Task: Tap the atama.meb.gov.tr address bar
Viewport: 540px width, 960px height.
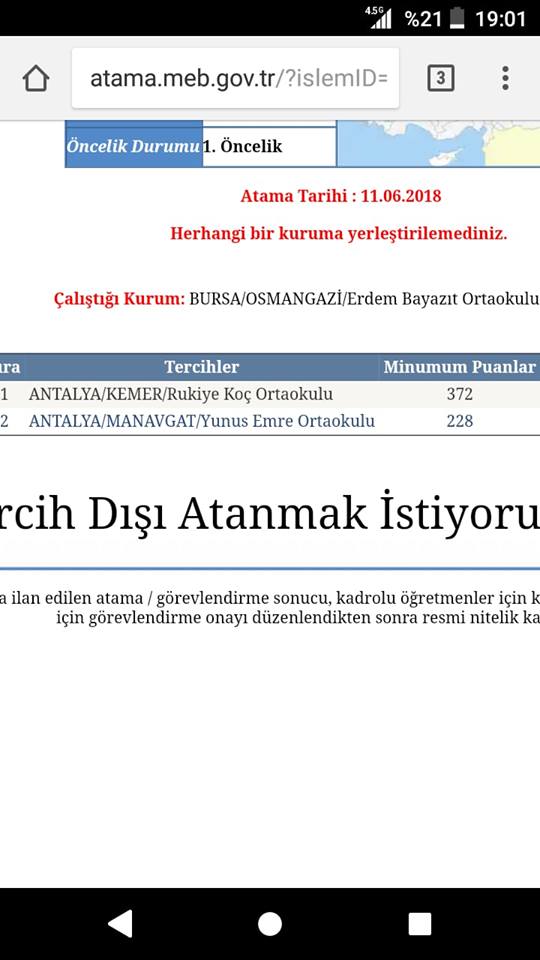Action: (235, 78)
